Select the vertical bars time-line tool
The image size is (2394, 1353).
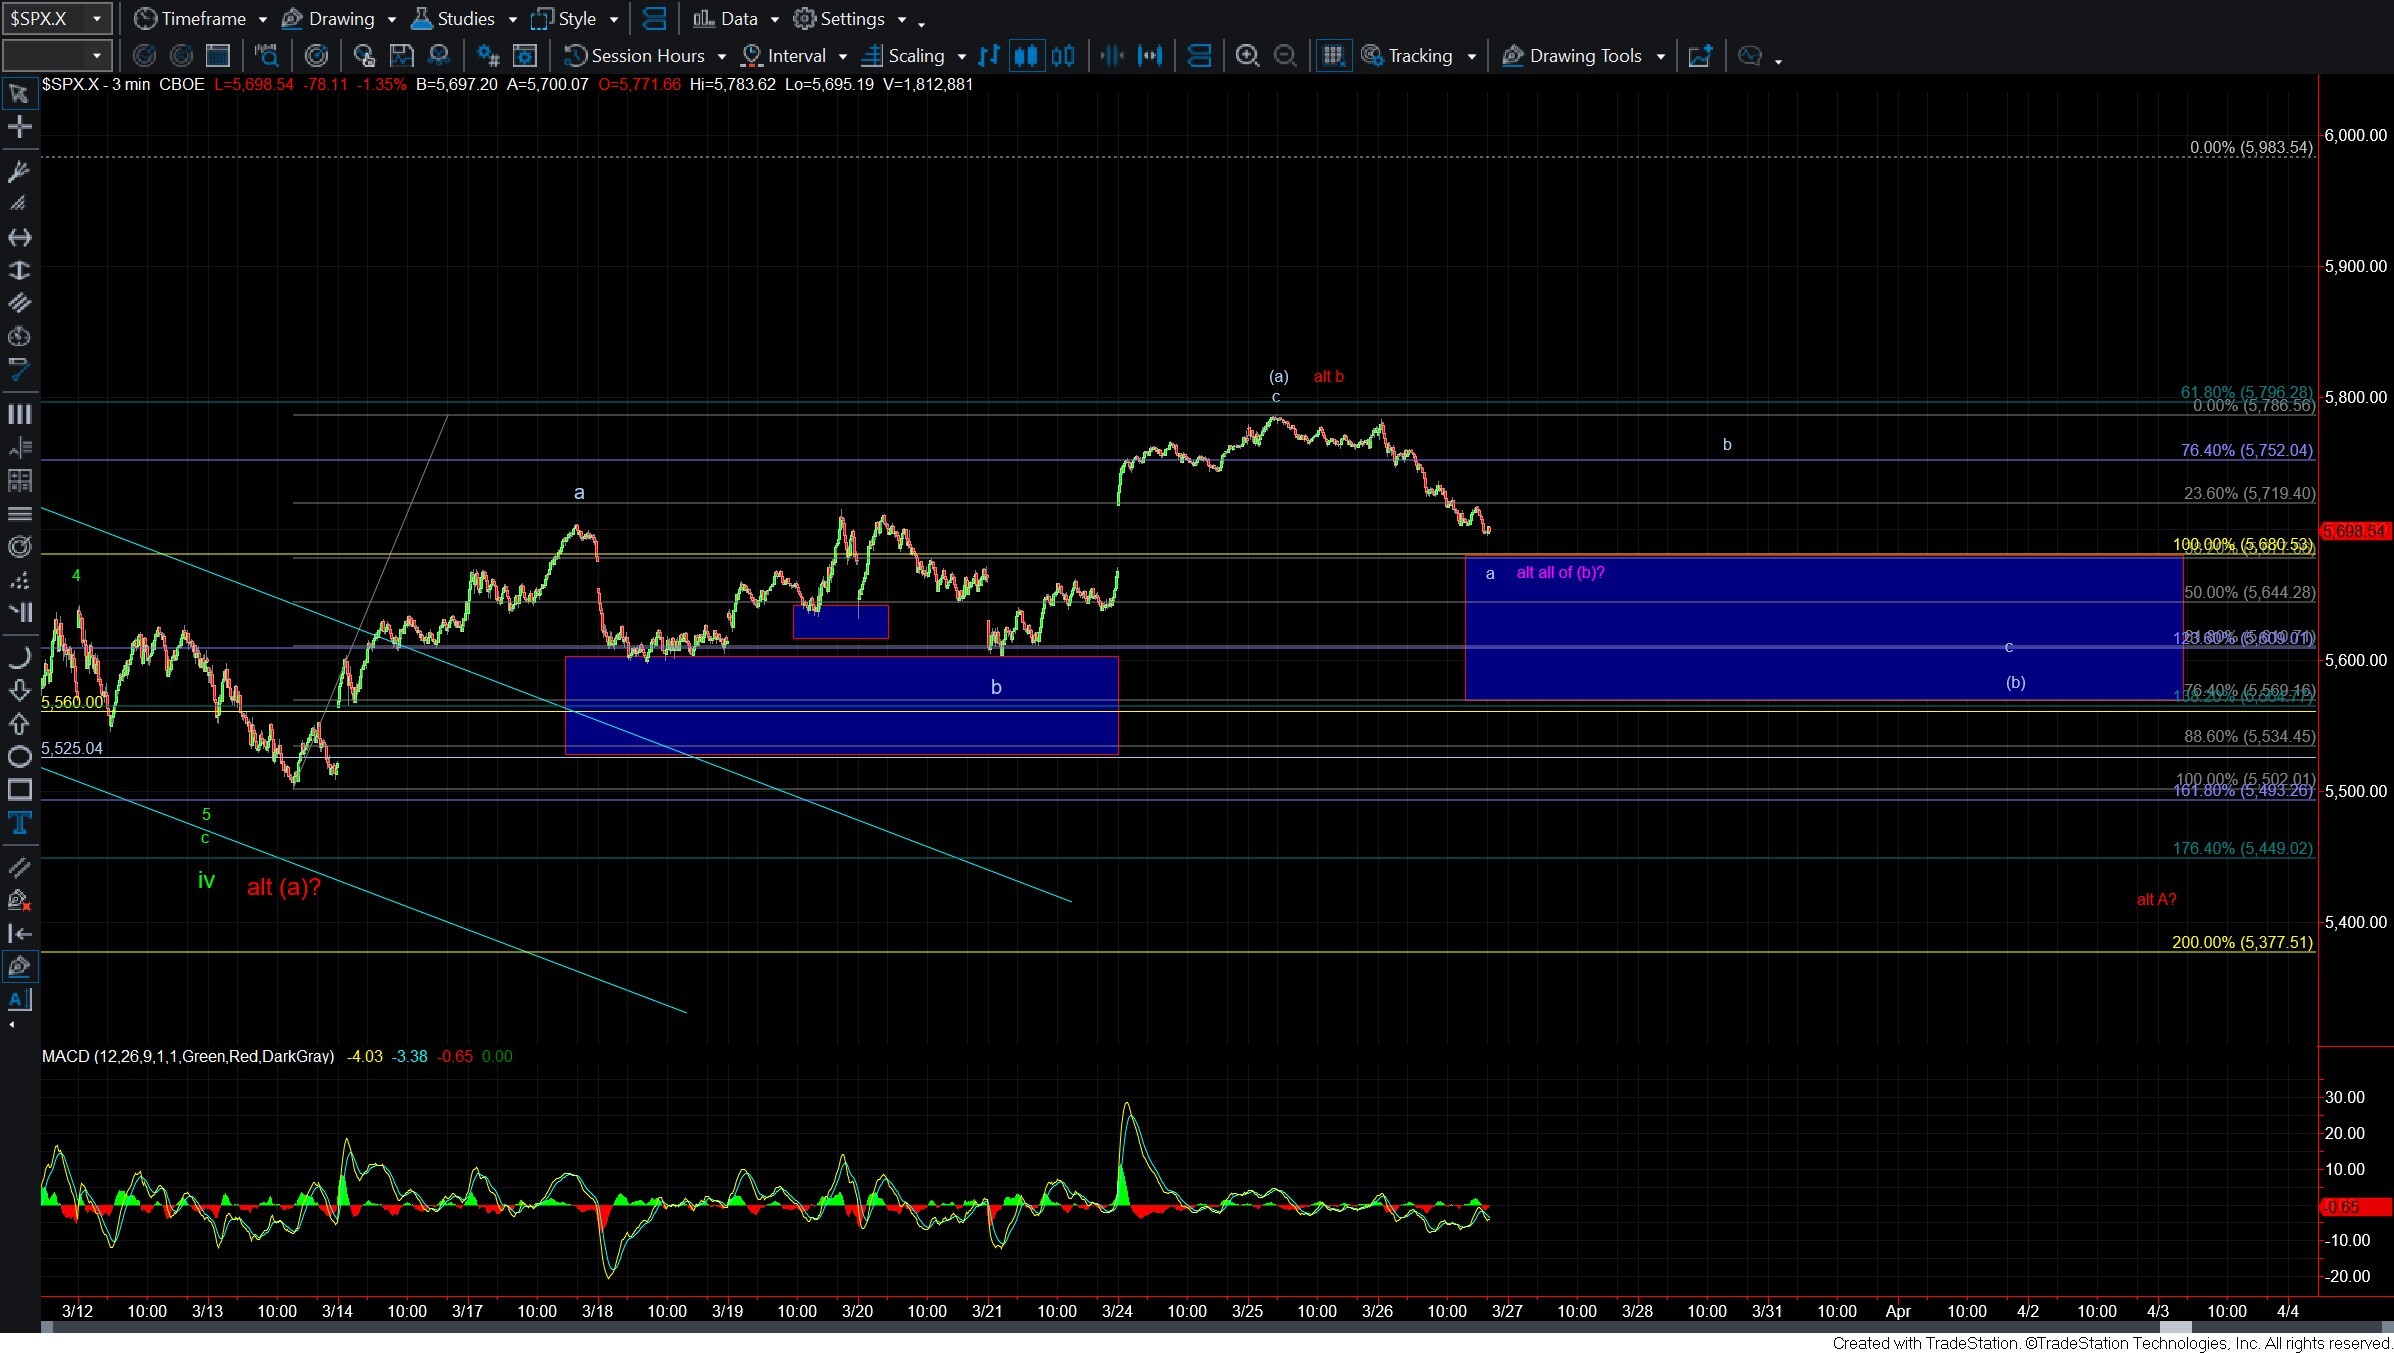(19, 414)
